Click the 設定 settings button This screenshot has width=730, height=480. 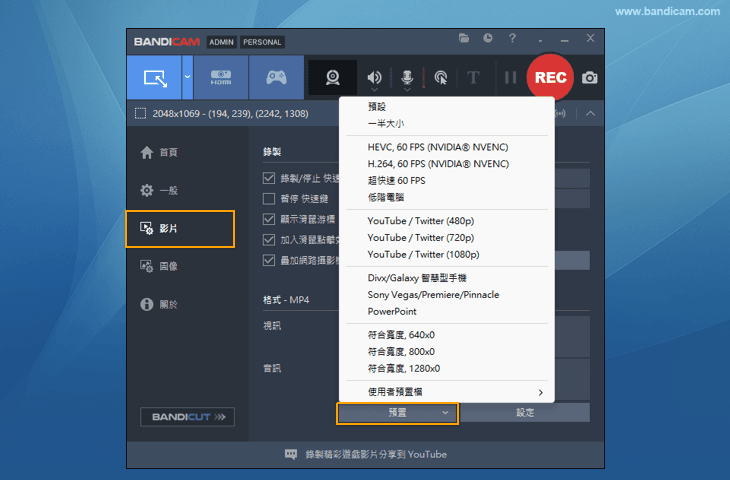point(525,413)
